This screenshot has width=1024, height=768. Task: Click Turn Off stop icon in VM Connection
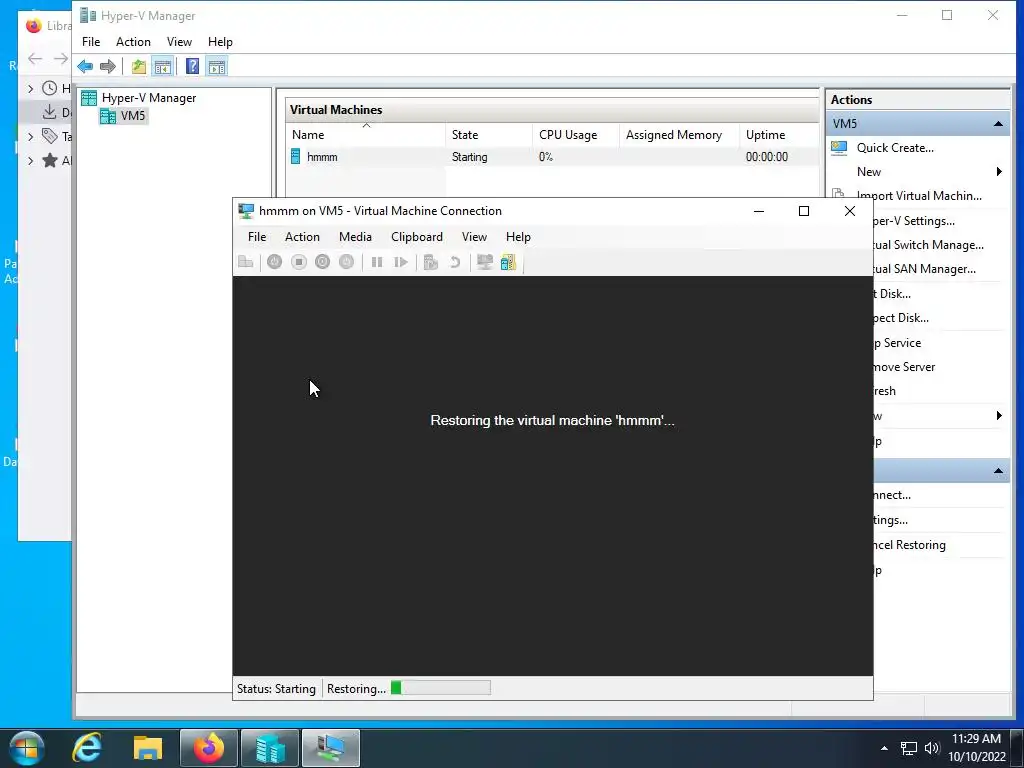tap(298, 262)
